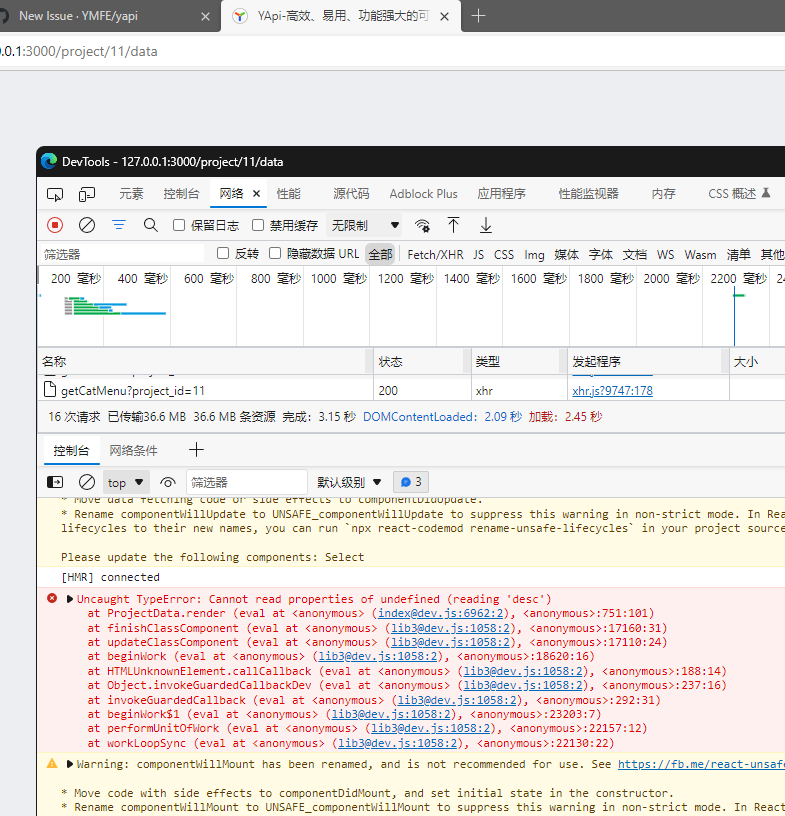785x816 pixels.
Task: Close the YApi browser tab
Action: 445,17
